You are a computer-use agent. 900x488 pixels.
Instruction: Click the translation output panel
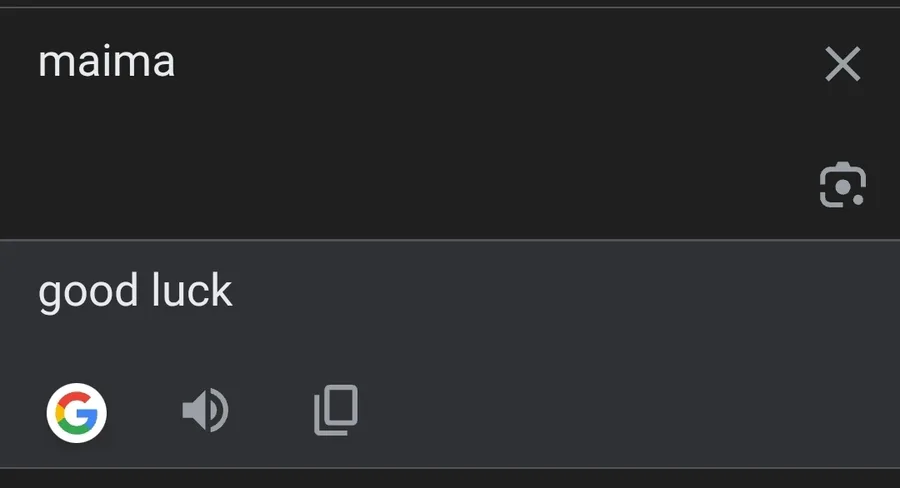[x=450, y=354]
